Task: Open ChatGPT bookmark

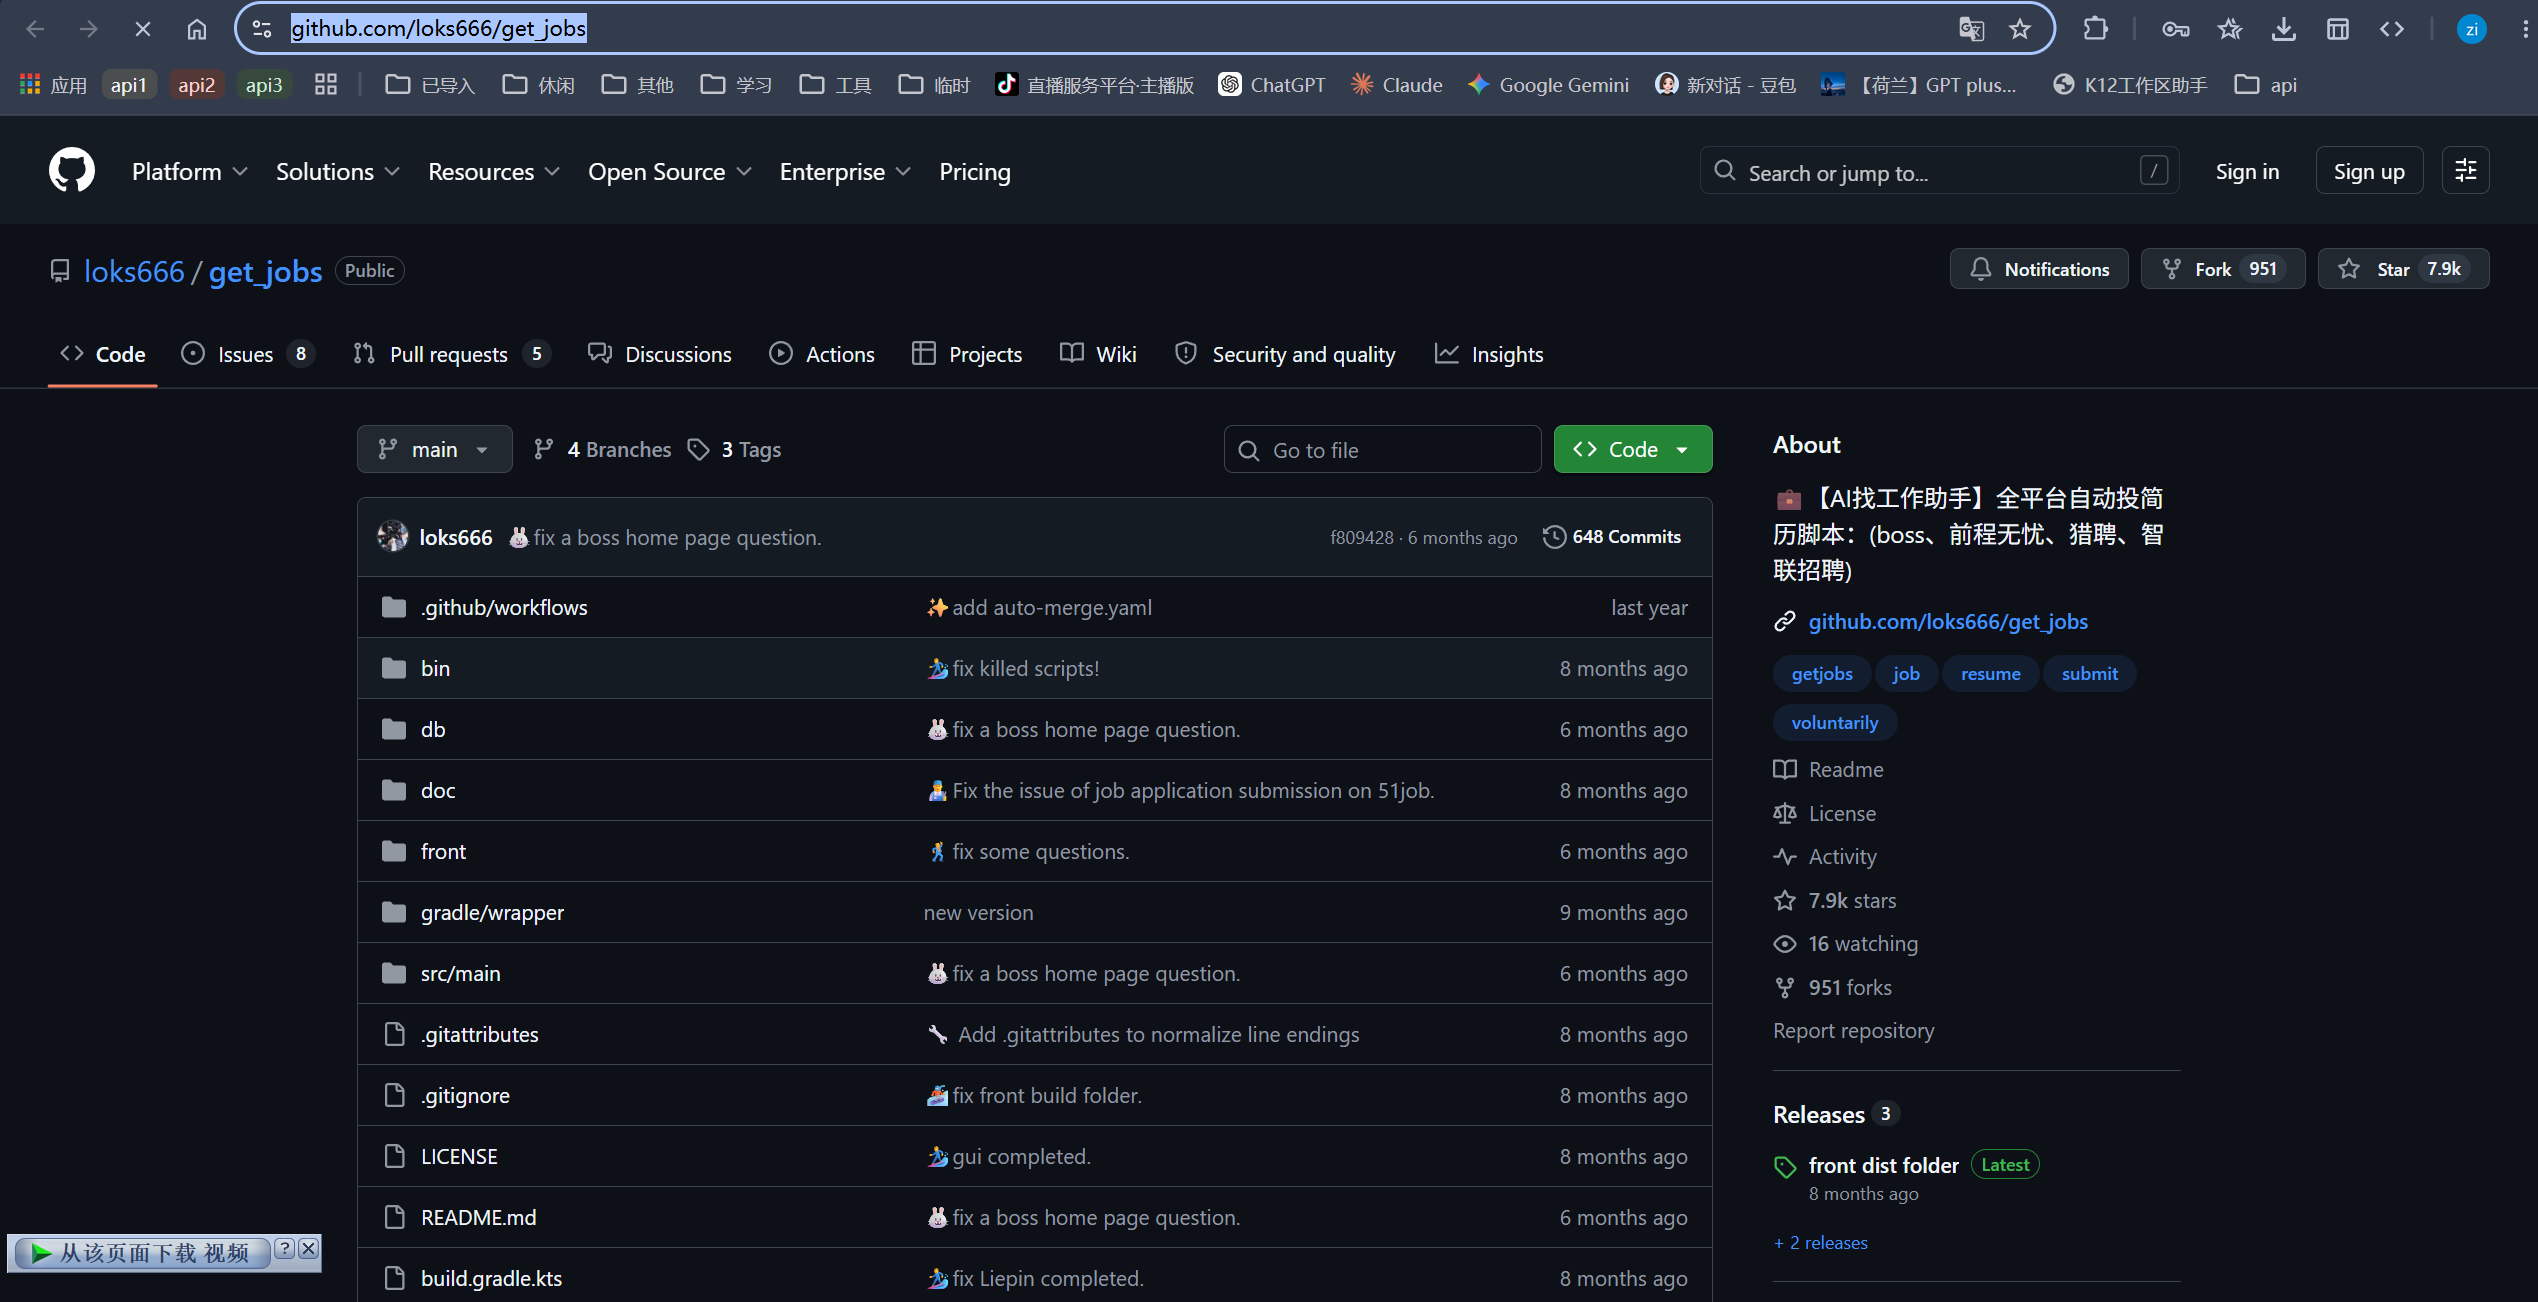Action: click(1272, 85)
